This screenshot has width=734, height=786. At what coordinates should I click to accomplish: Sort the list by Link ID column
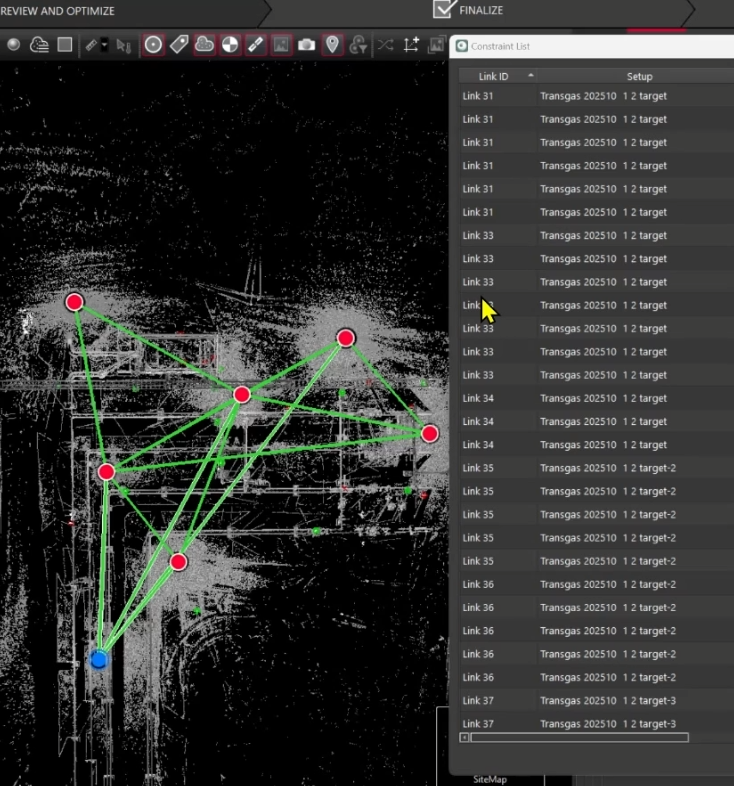click(x=497, y=76)
